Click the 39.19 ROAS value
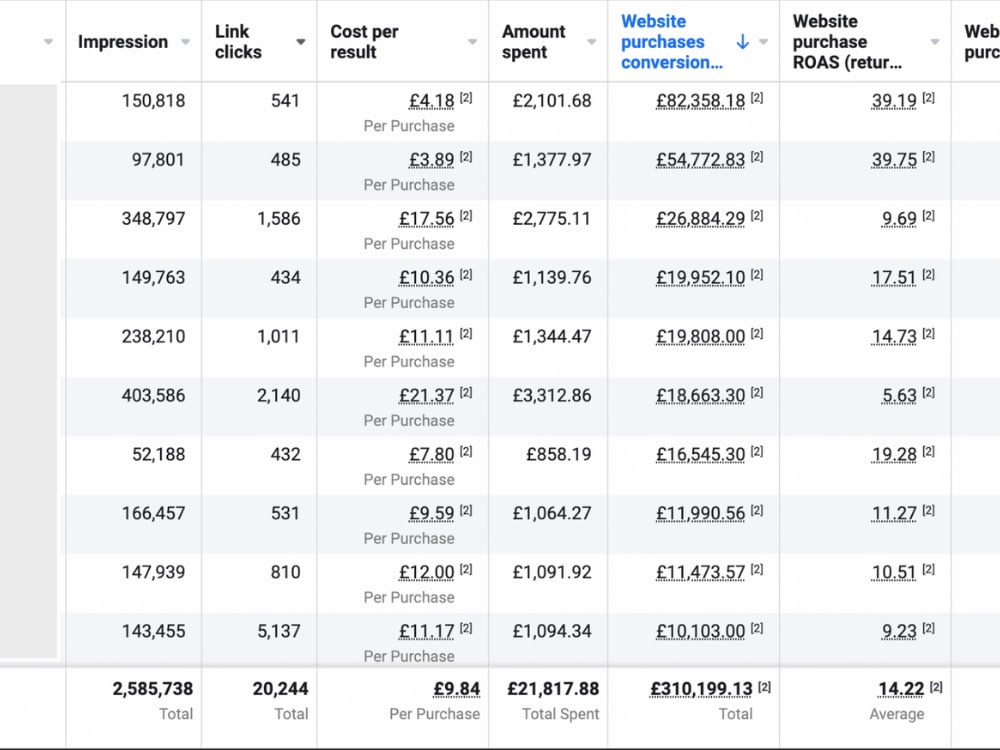The image size is (1000, 750). [x=894, y=101]
